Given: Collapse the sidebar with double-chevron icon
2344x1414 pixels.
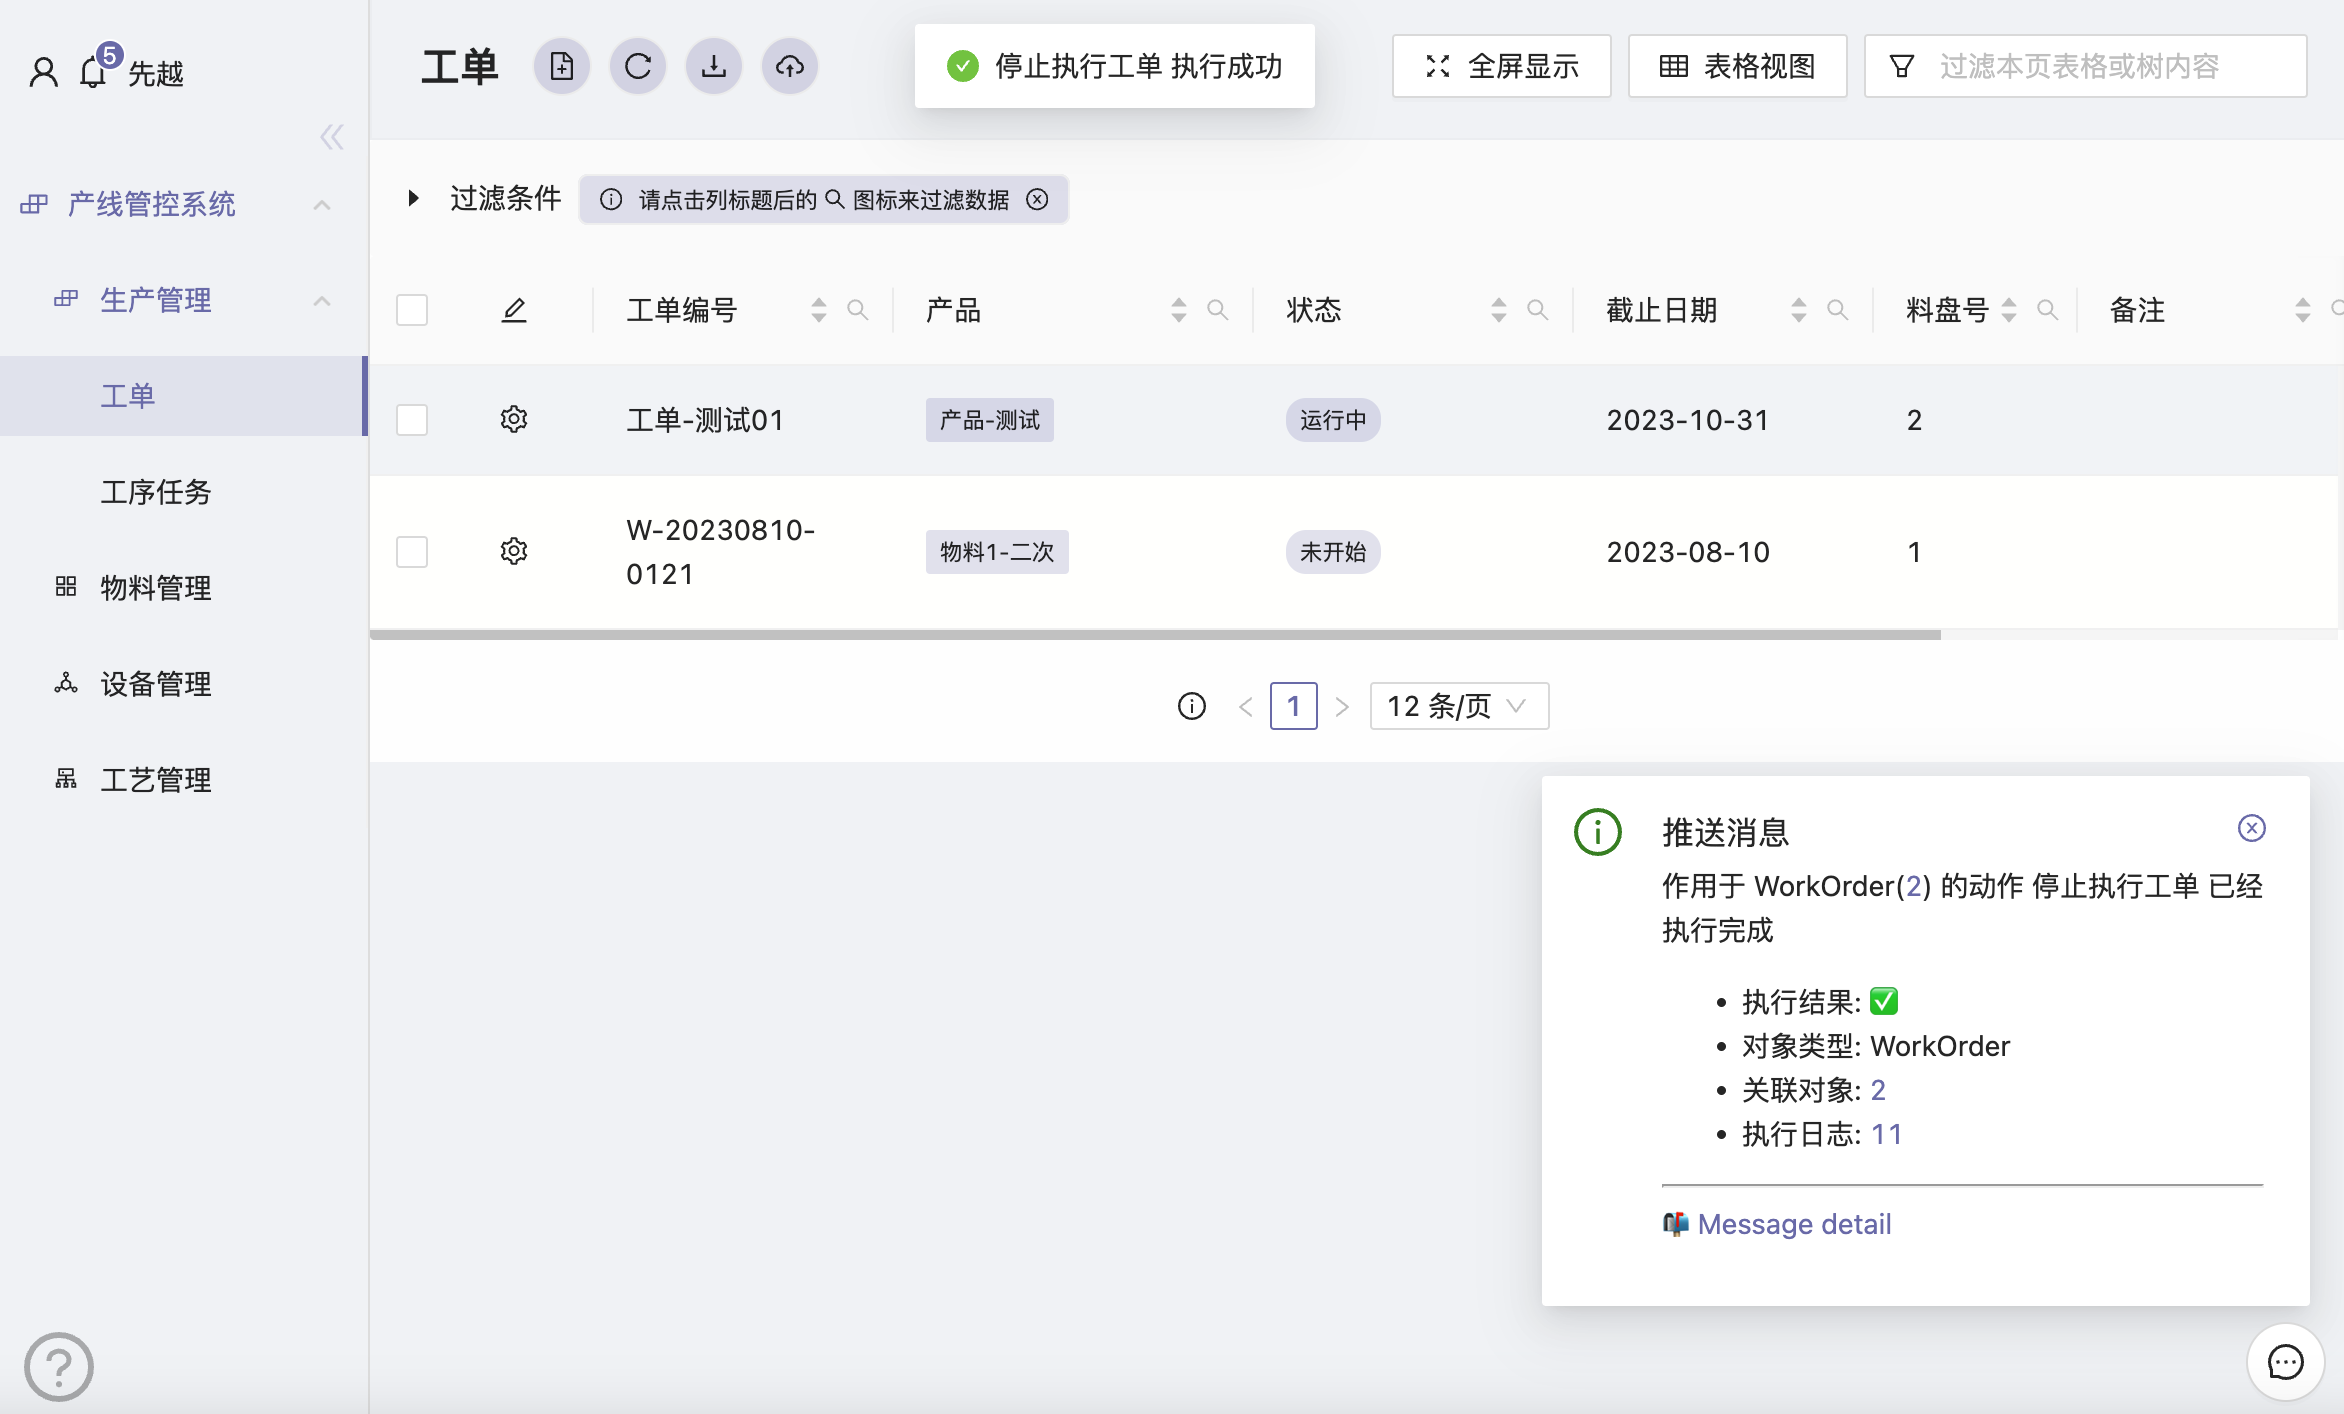Looking at the screenshot, I should (332, 137).
